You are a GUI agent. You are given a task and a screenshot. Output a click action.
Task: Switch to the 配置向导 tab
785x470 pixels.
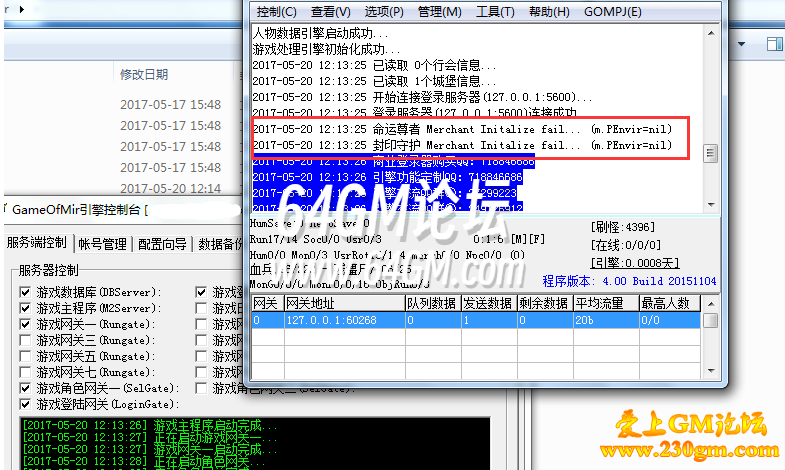(x=162, y=244)
